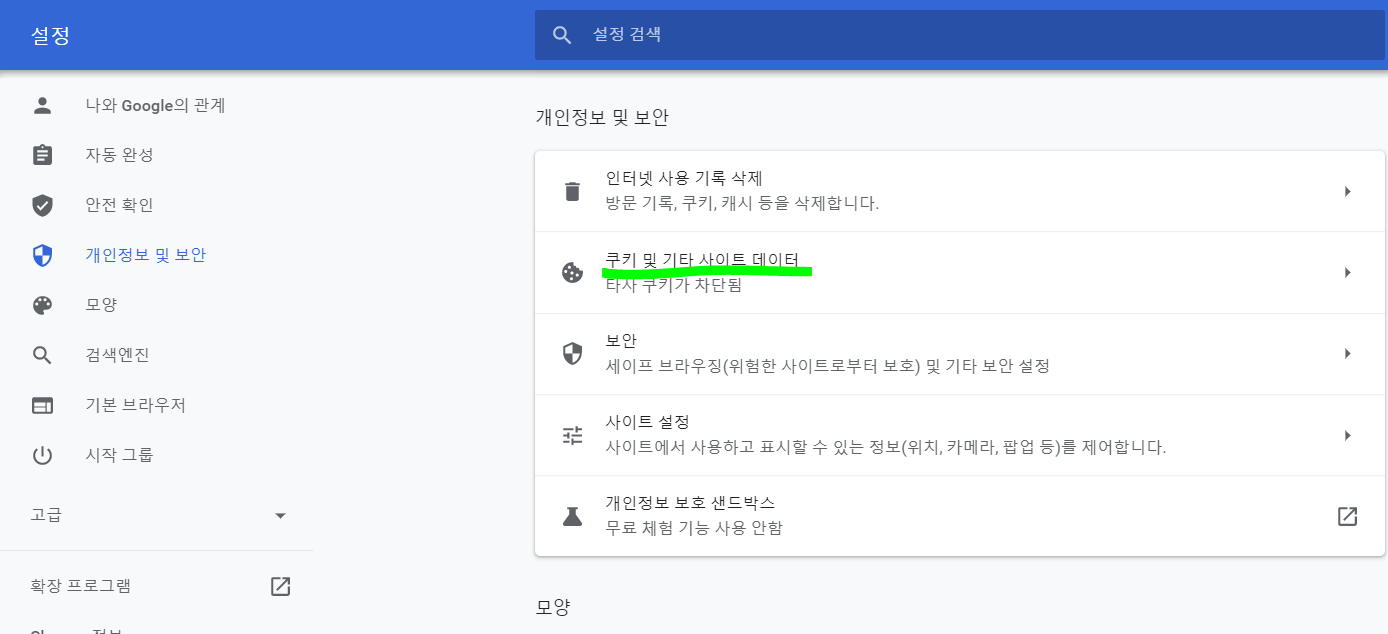This screenshot has width=1388, height=634.
Task: Select 나와 Google의 관계 in the sidebar
Action: (156, 105)
